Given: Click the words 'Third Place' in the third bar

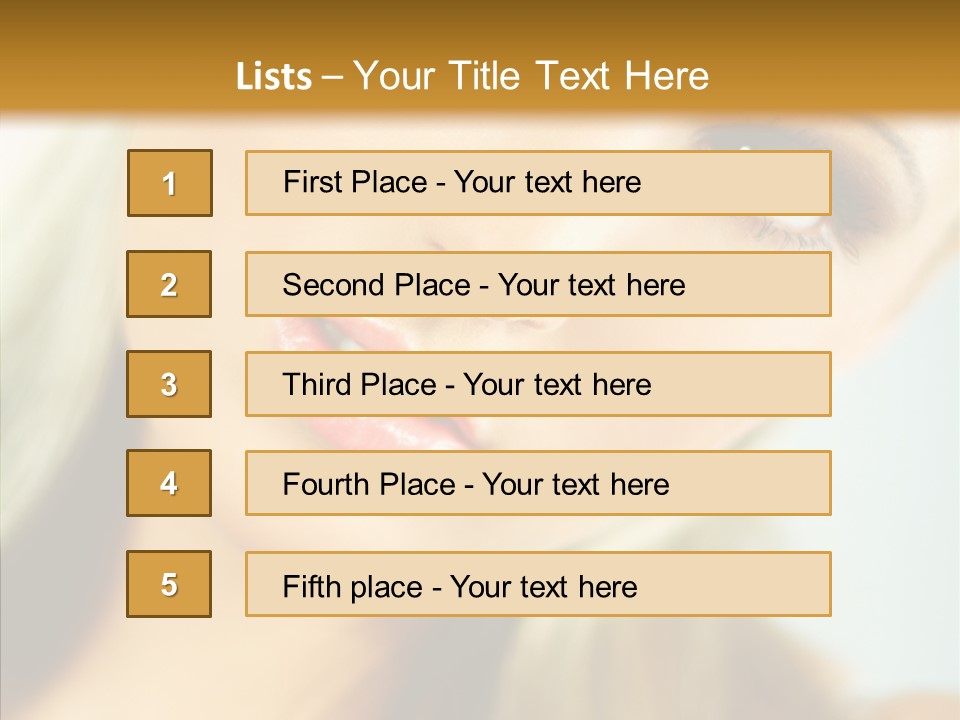Looking at the screenshot, I should (x=359, y=384).
